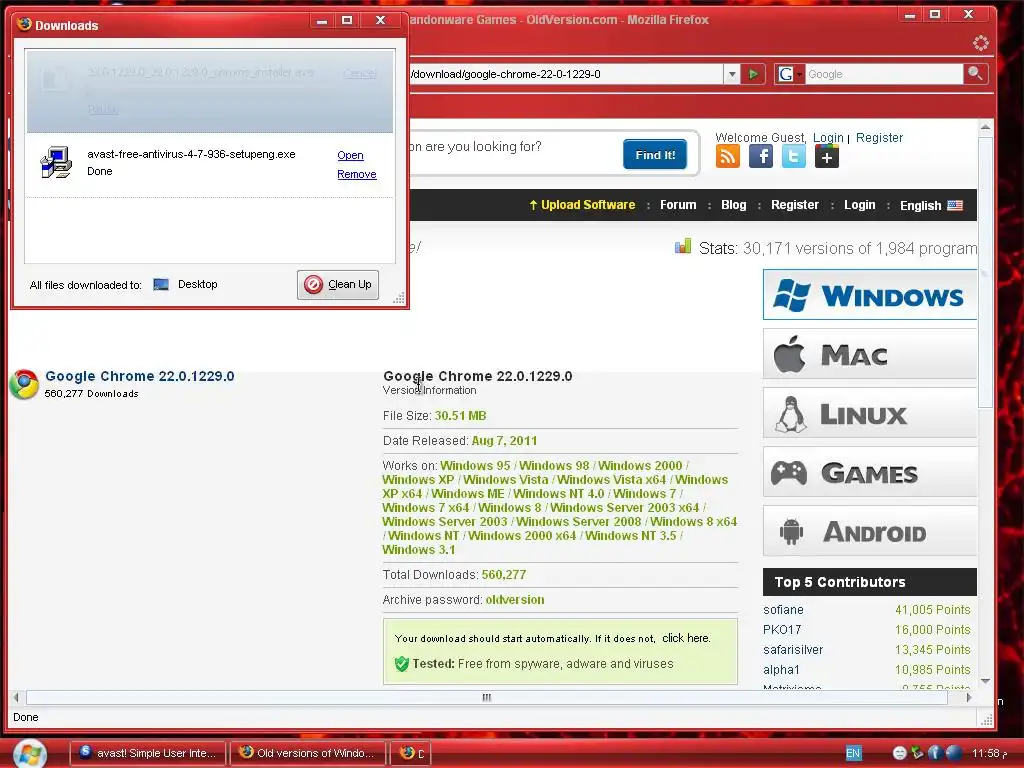The width and height of the screenshot is (1024, 768).
Task: Click the RSS feed icon
Action: click(728, 157)
